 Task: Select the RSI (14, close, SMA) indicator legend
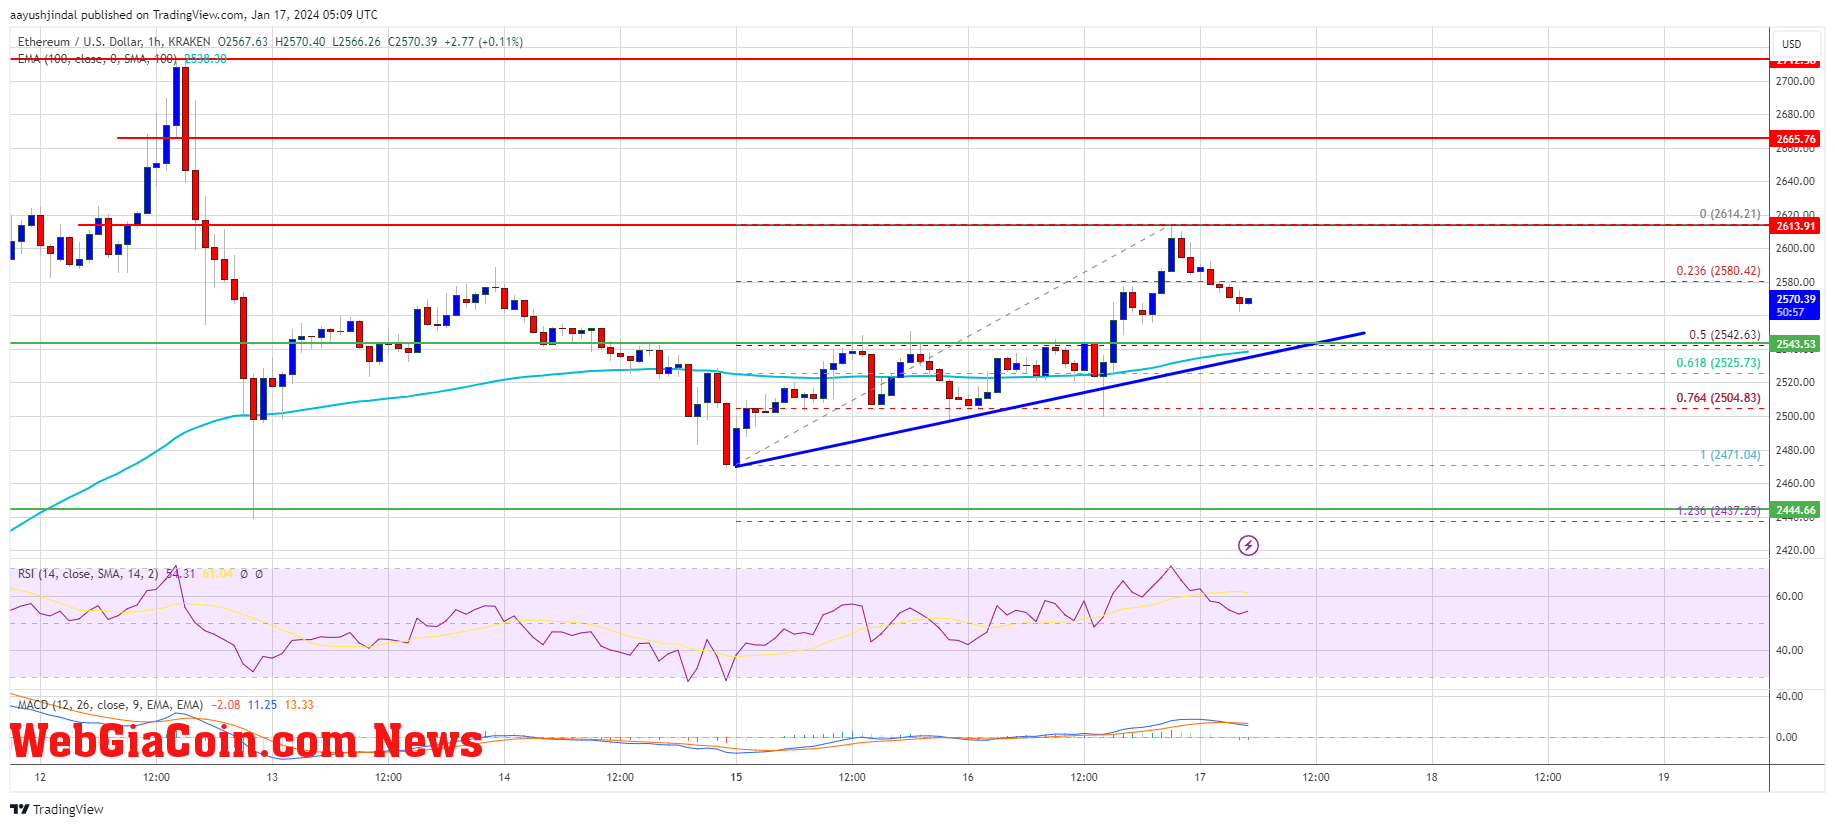[88, 574]
